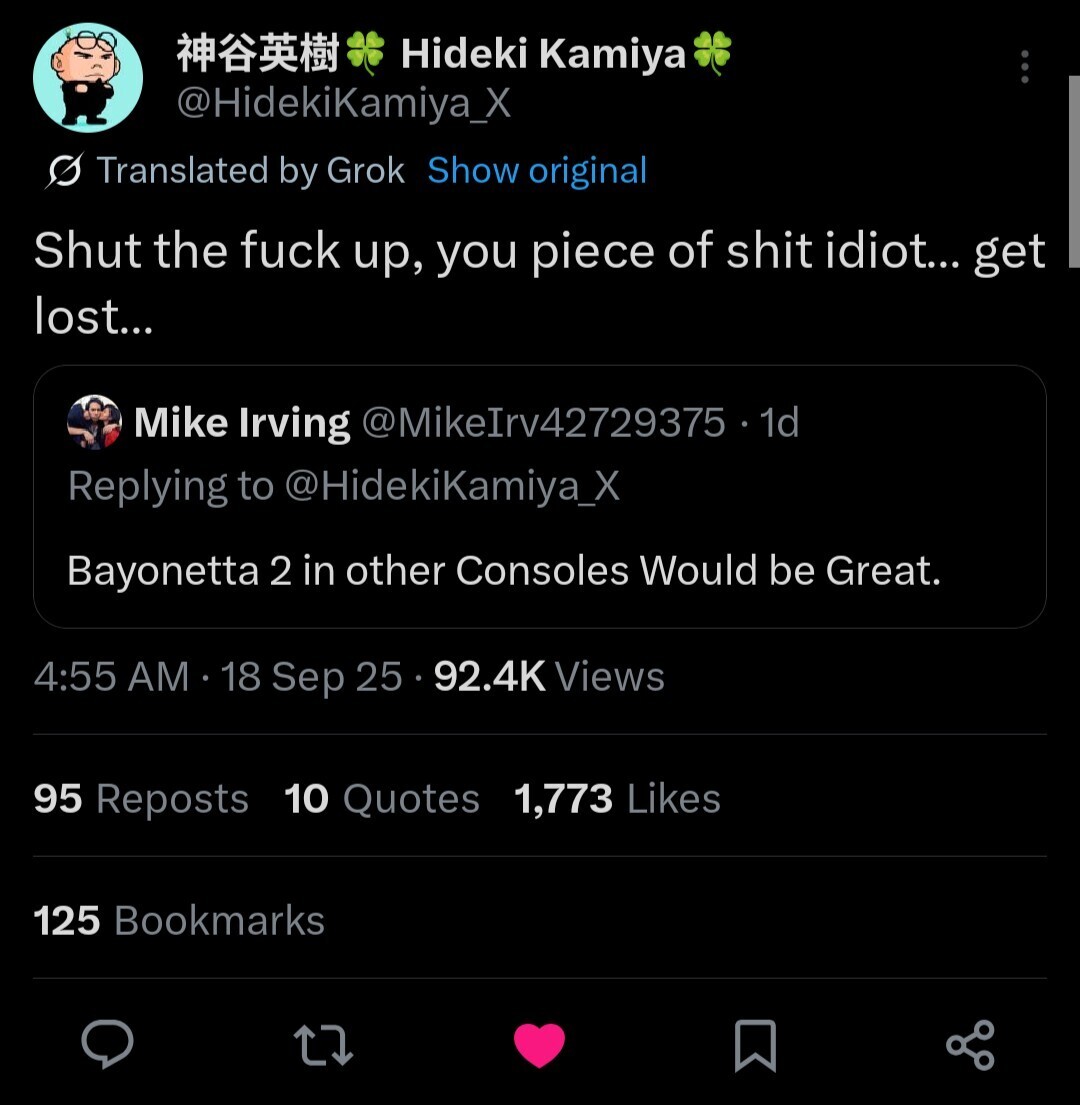Click Hideki Kamiya's profile avatar
The image size is (1080, 1105).
tap(87, 77)
